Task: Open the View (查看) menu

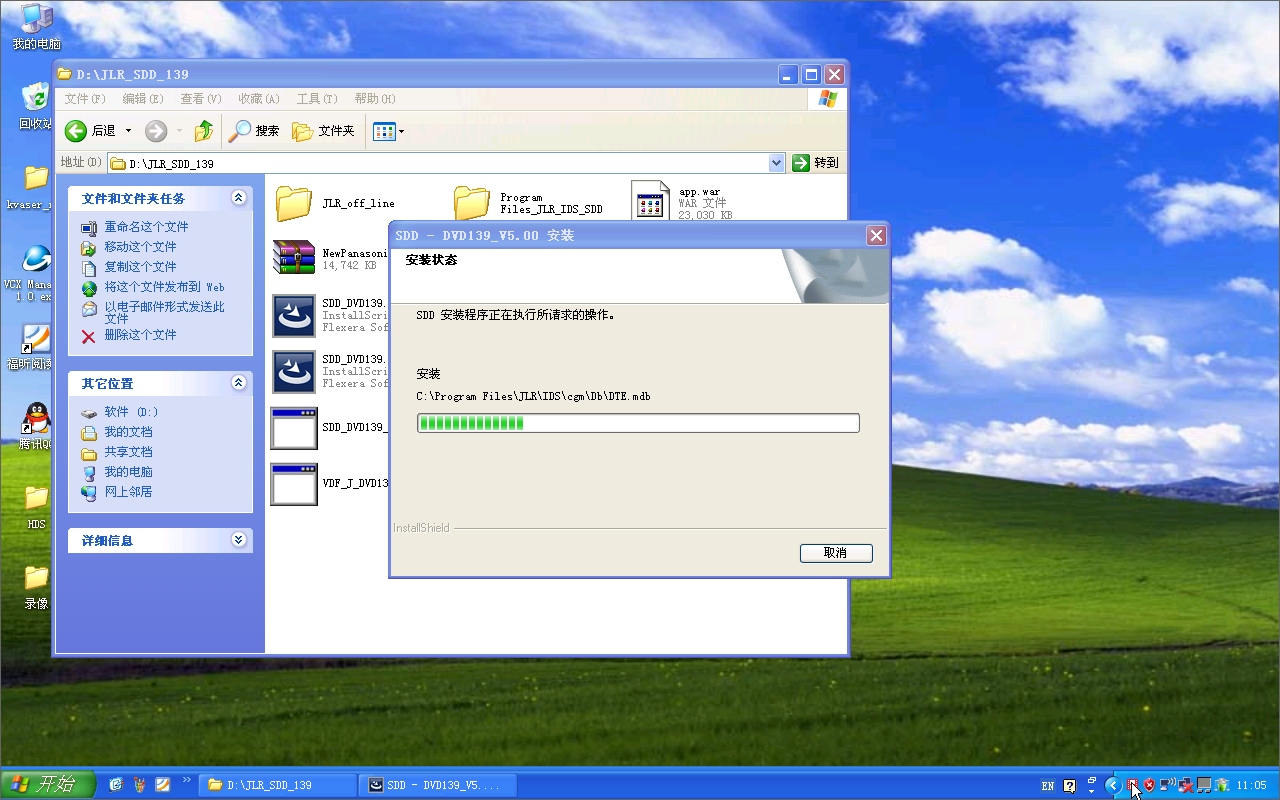Action: (x=201, y=99)
